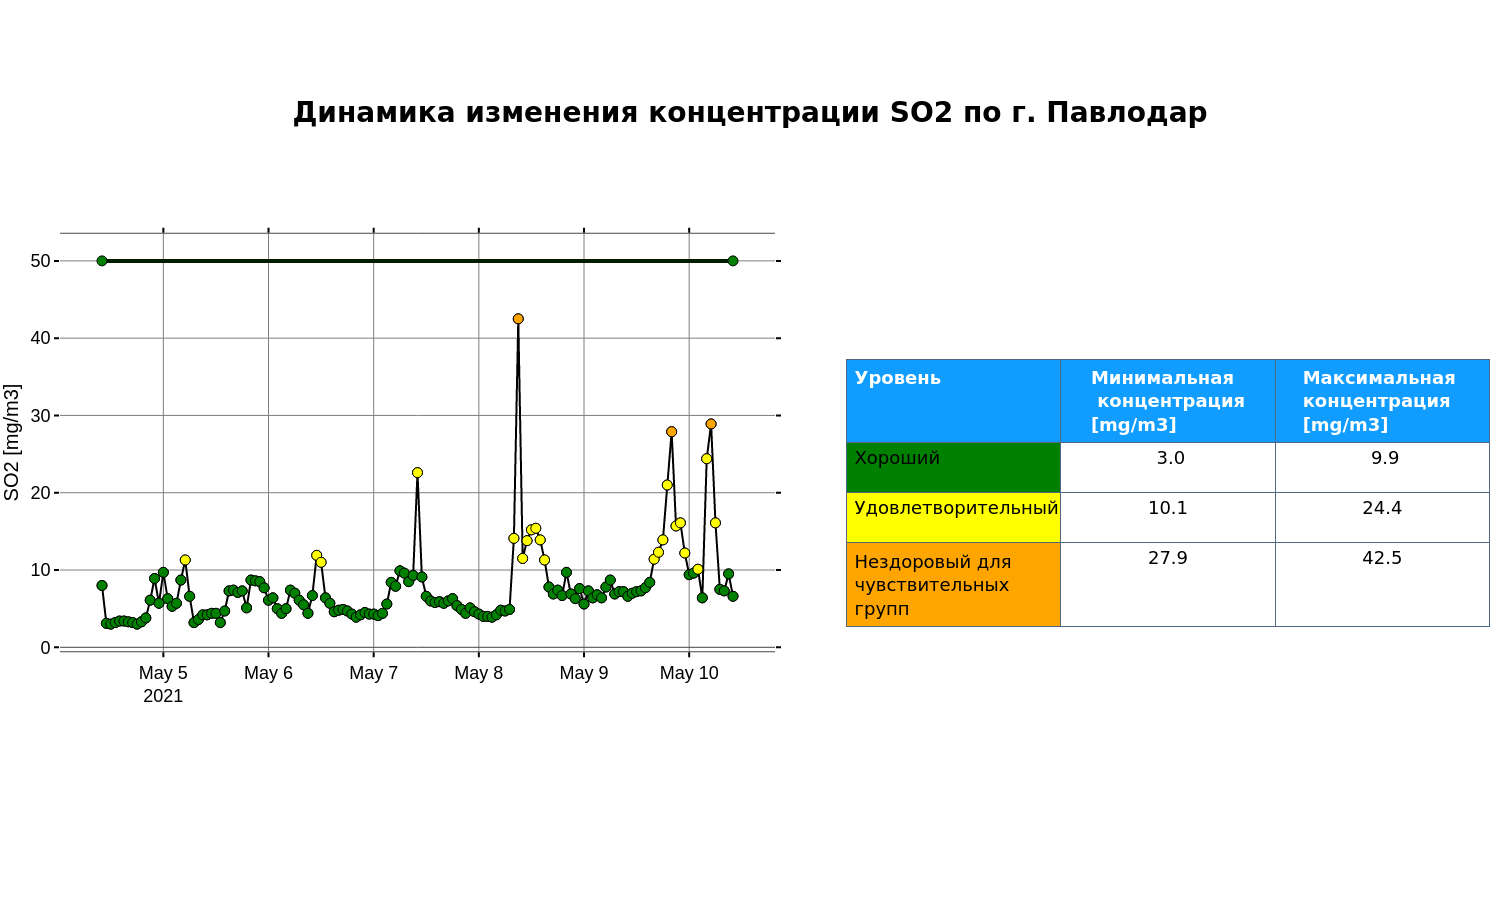
Task: Click the chart title about Павлодар
Action: (750, 112)
